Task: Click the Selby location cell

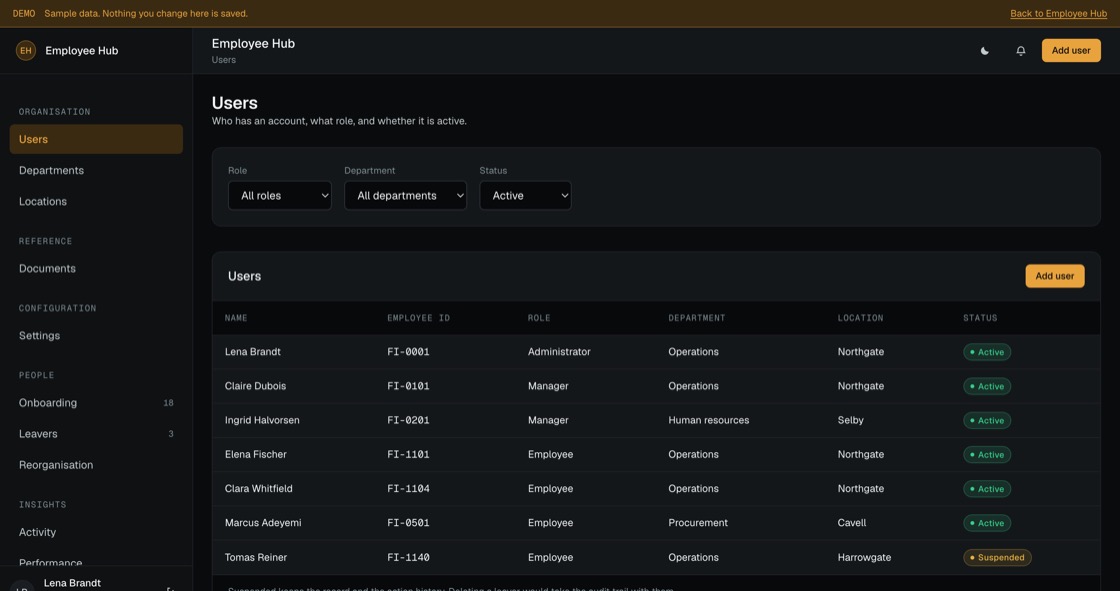Action: click(x=851, y=420)
